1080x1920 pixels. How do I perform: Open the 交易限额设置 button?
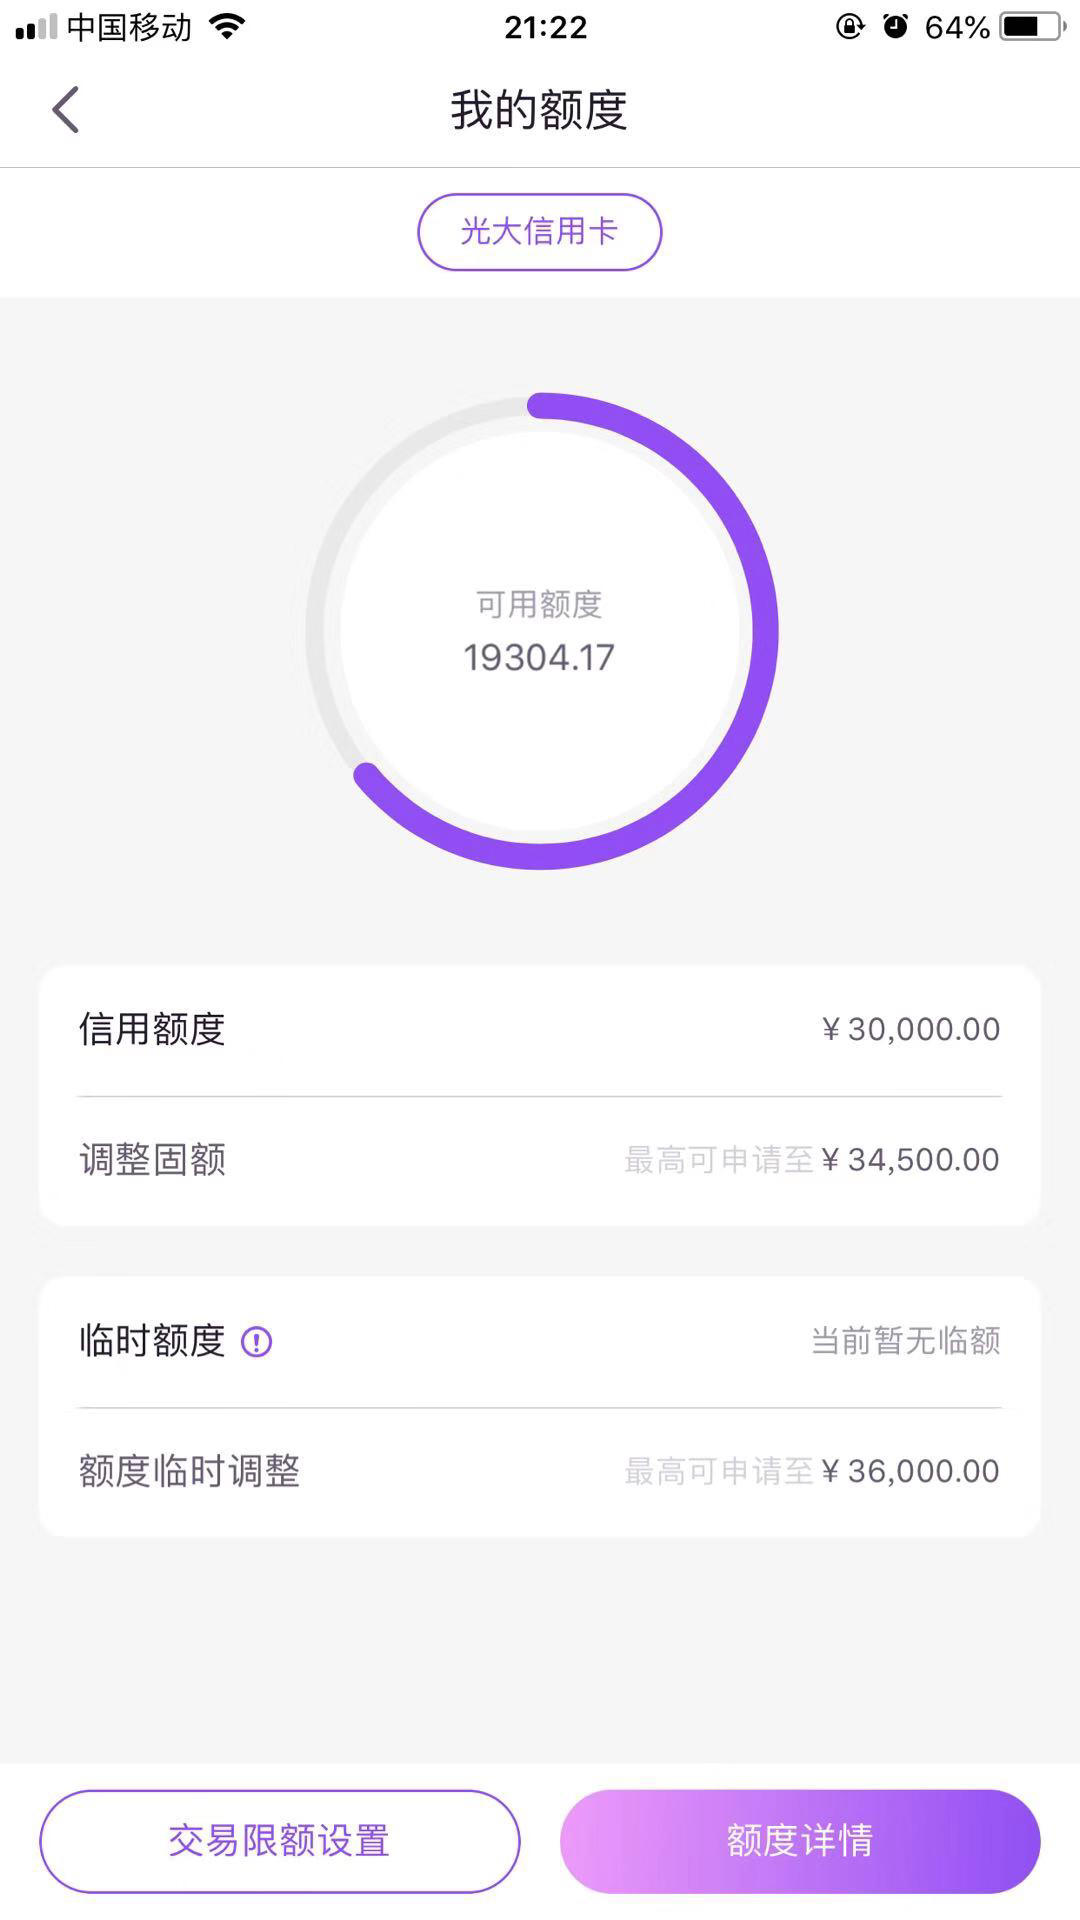click(280, 1841)
